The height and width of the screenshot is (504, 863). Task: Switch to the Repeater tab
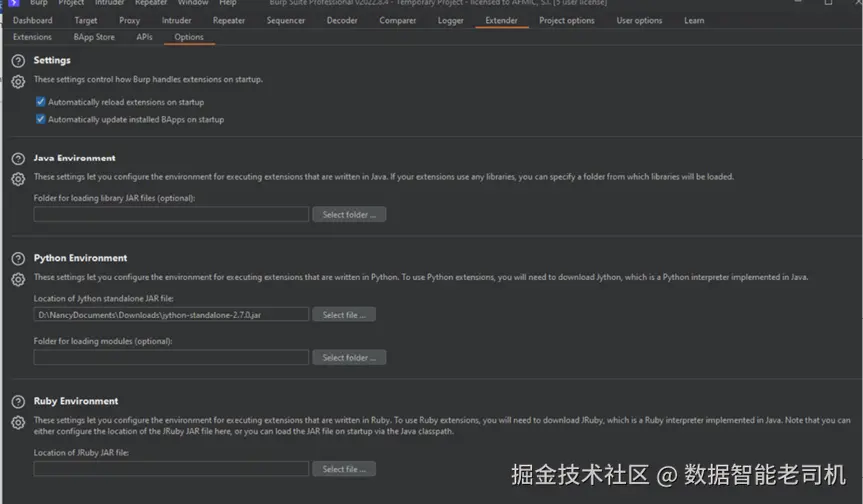coord(229,20)
